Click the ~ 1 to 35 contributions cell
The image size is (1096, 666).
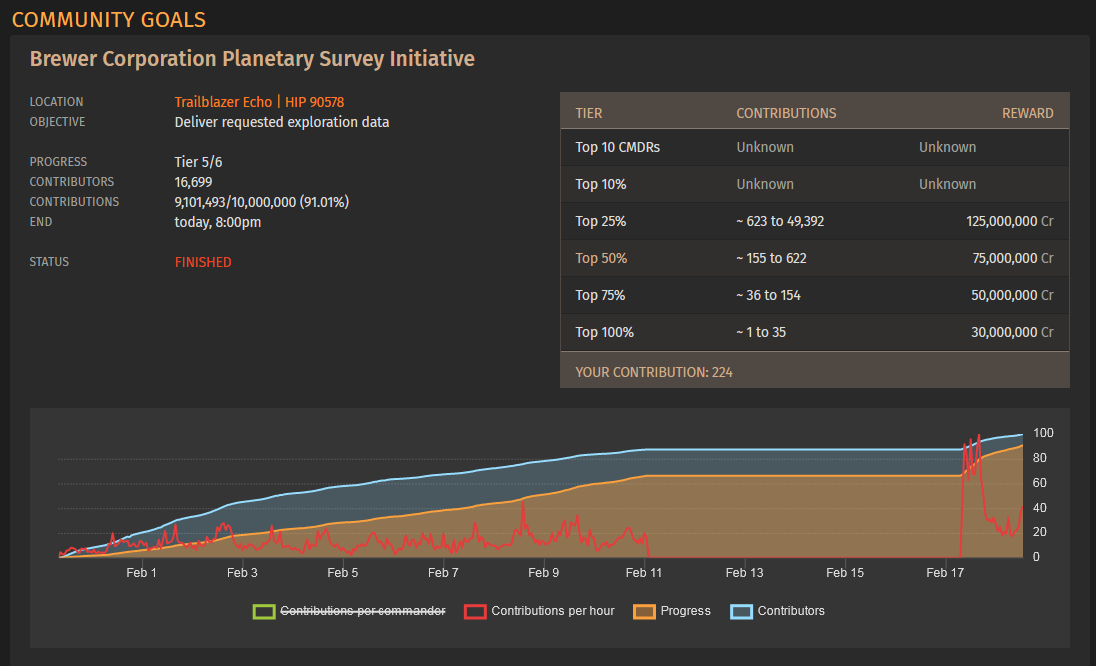tap(761, 333)
